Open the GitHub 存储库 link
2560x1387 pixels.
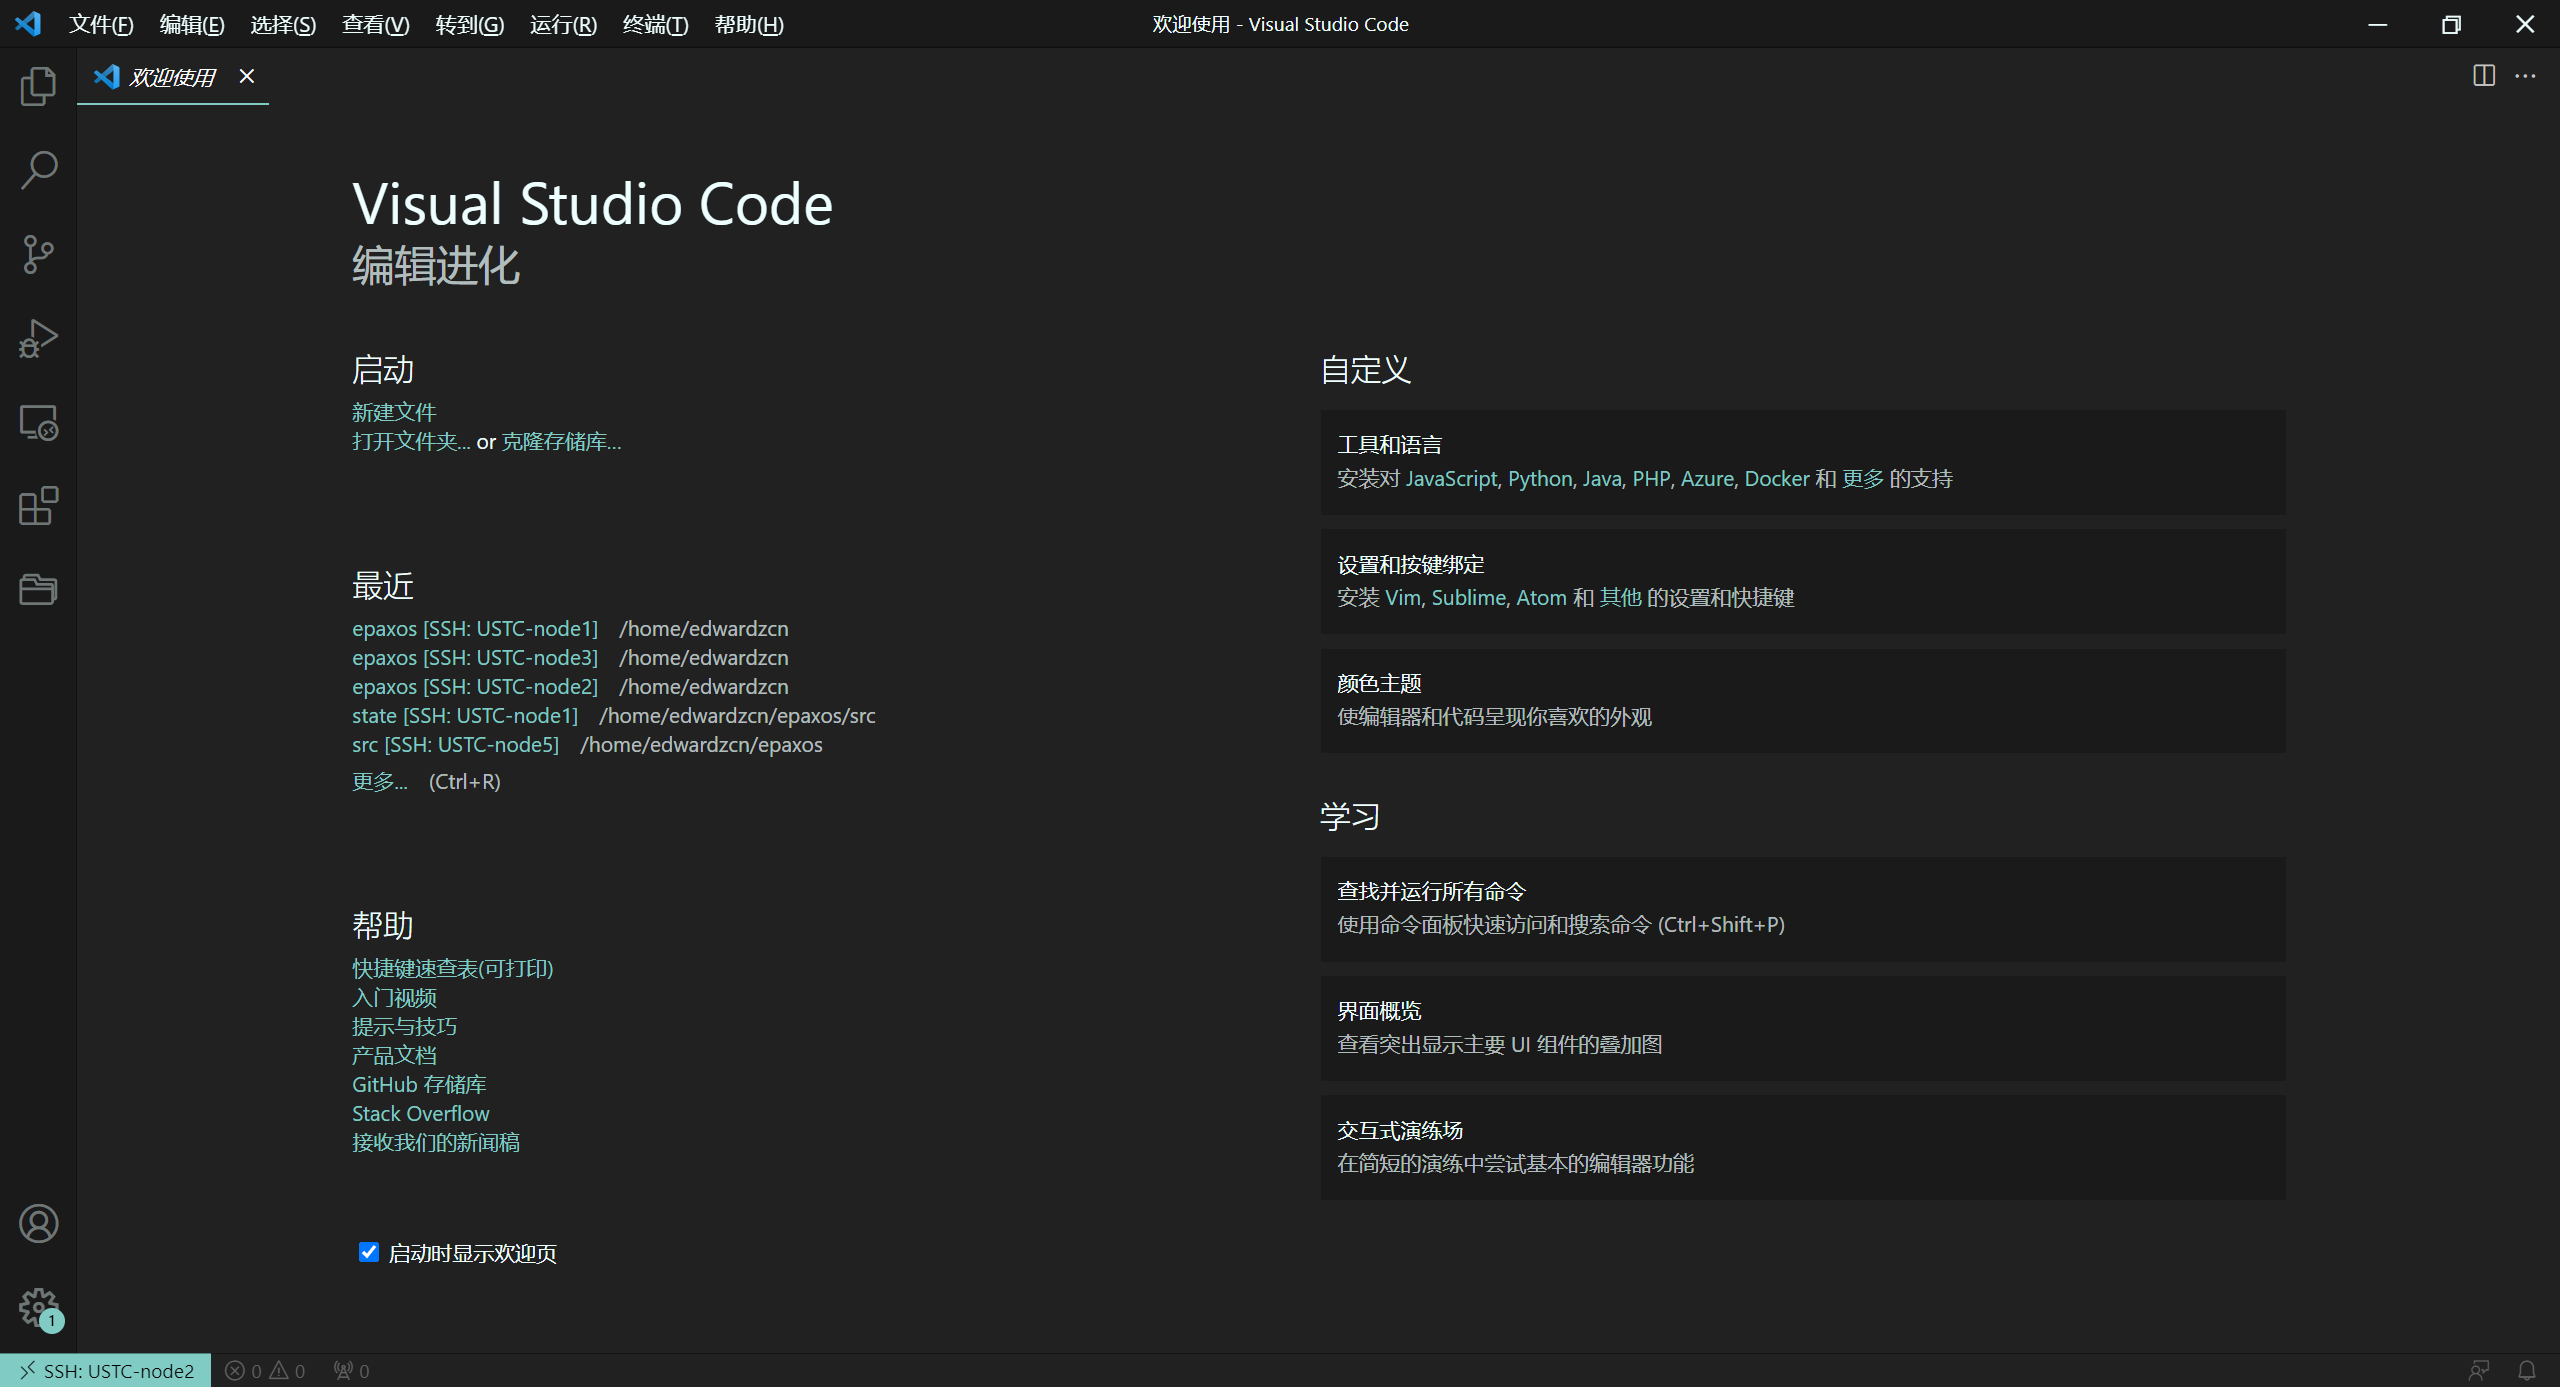pyautogui.click(x=419, y=1084)
